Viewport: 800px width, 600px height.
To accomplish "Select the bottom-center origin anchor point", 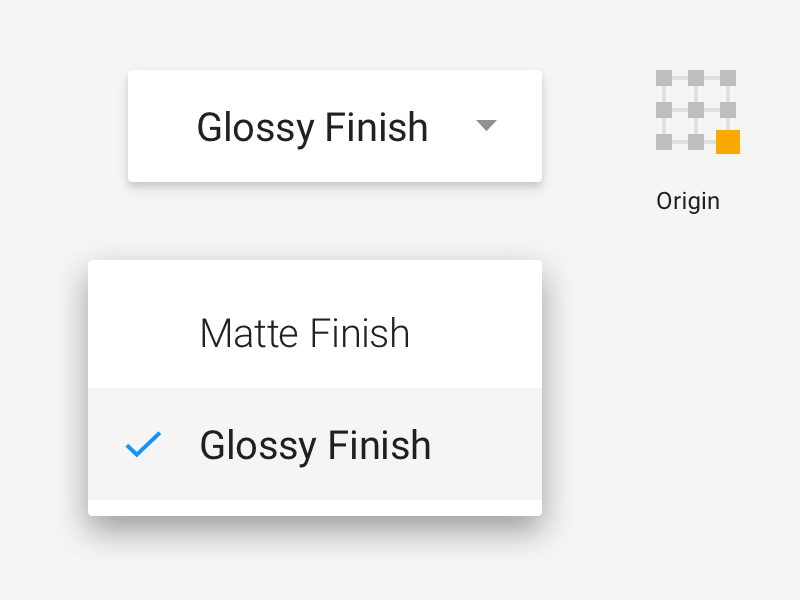I will (x=694, y=142).
